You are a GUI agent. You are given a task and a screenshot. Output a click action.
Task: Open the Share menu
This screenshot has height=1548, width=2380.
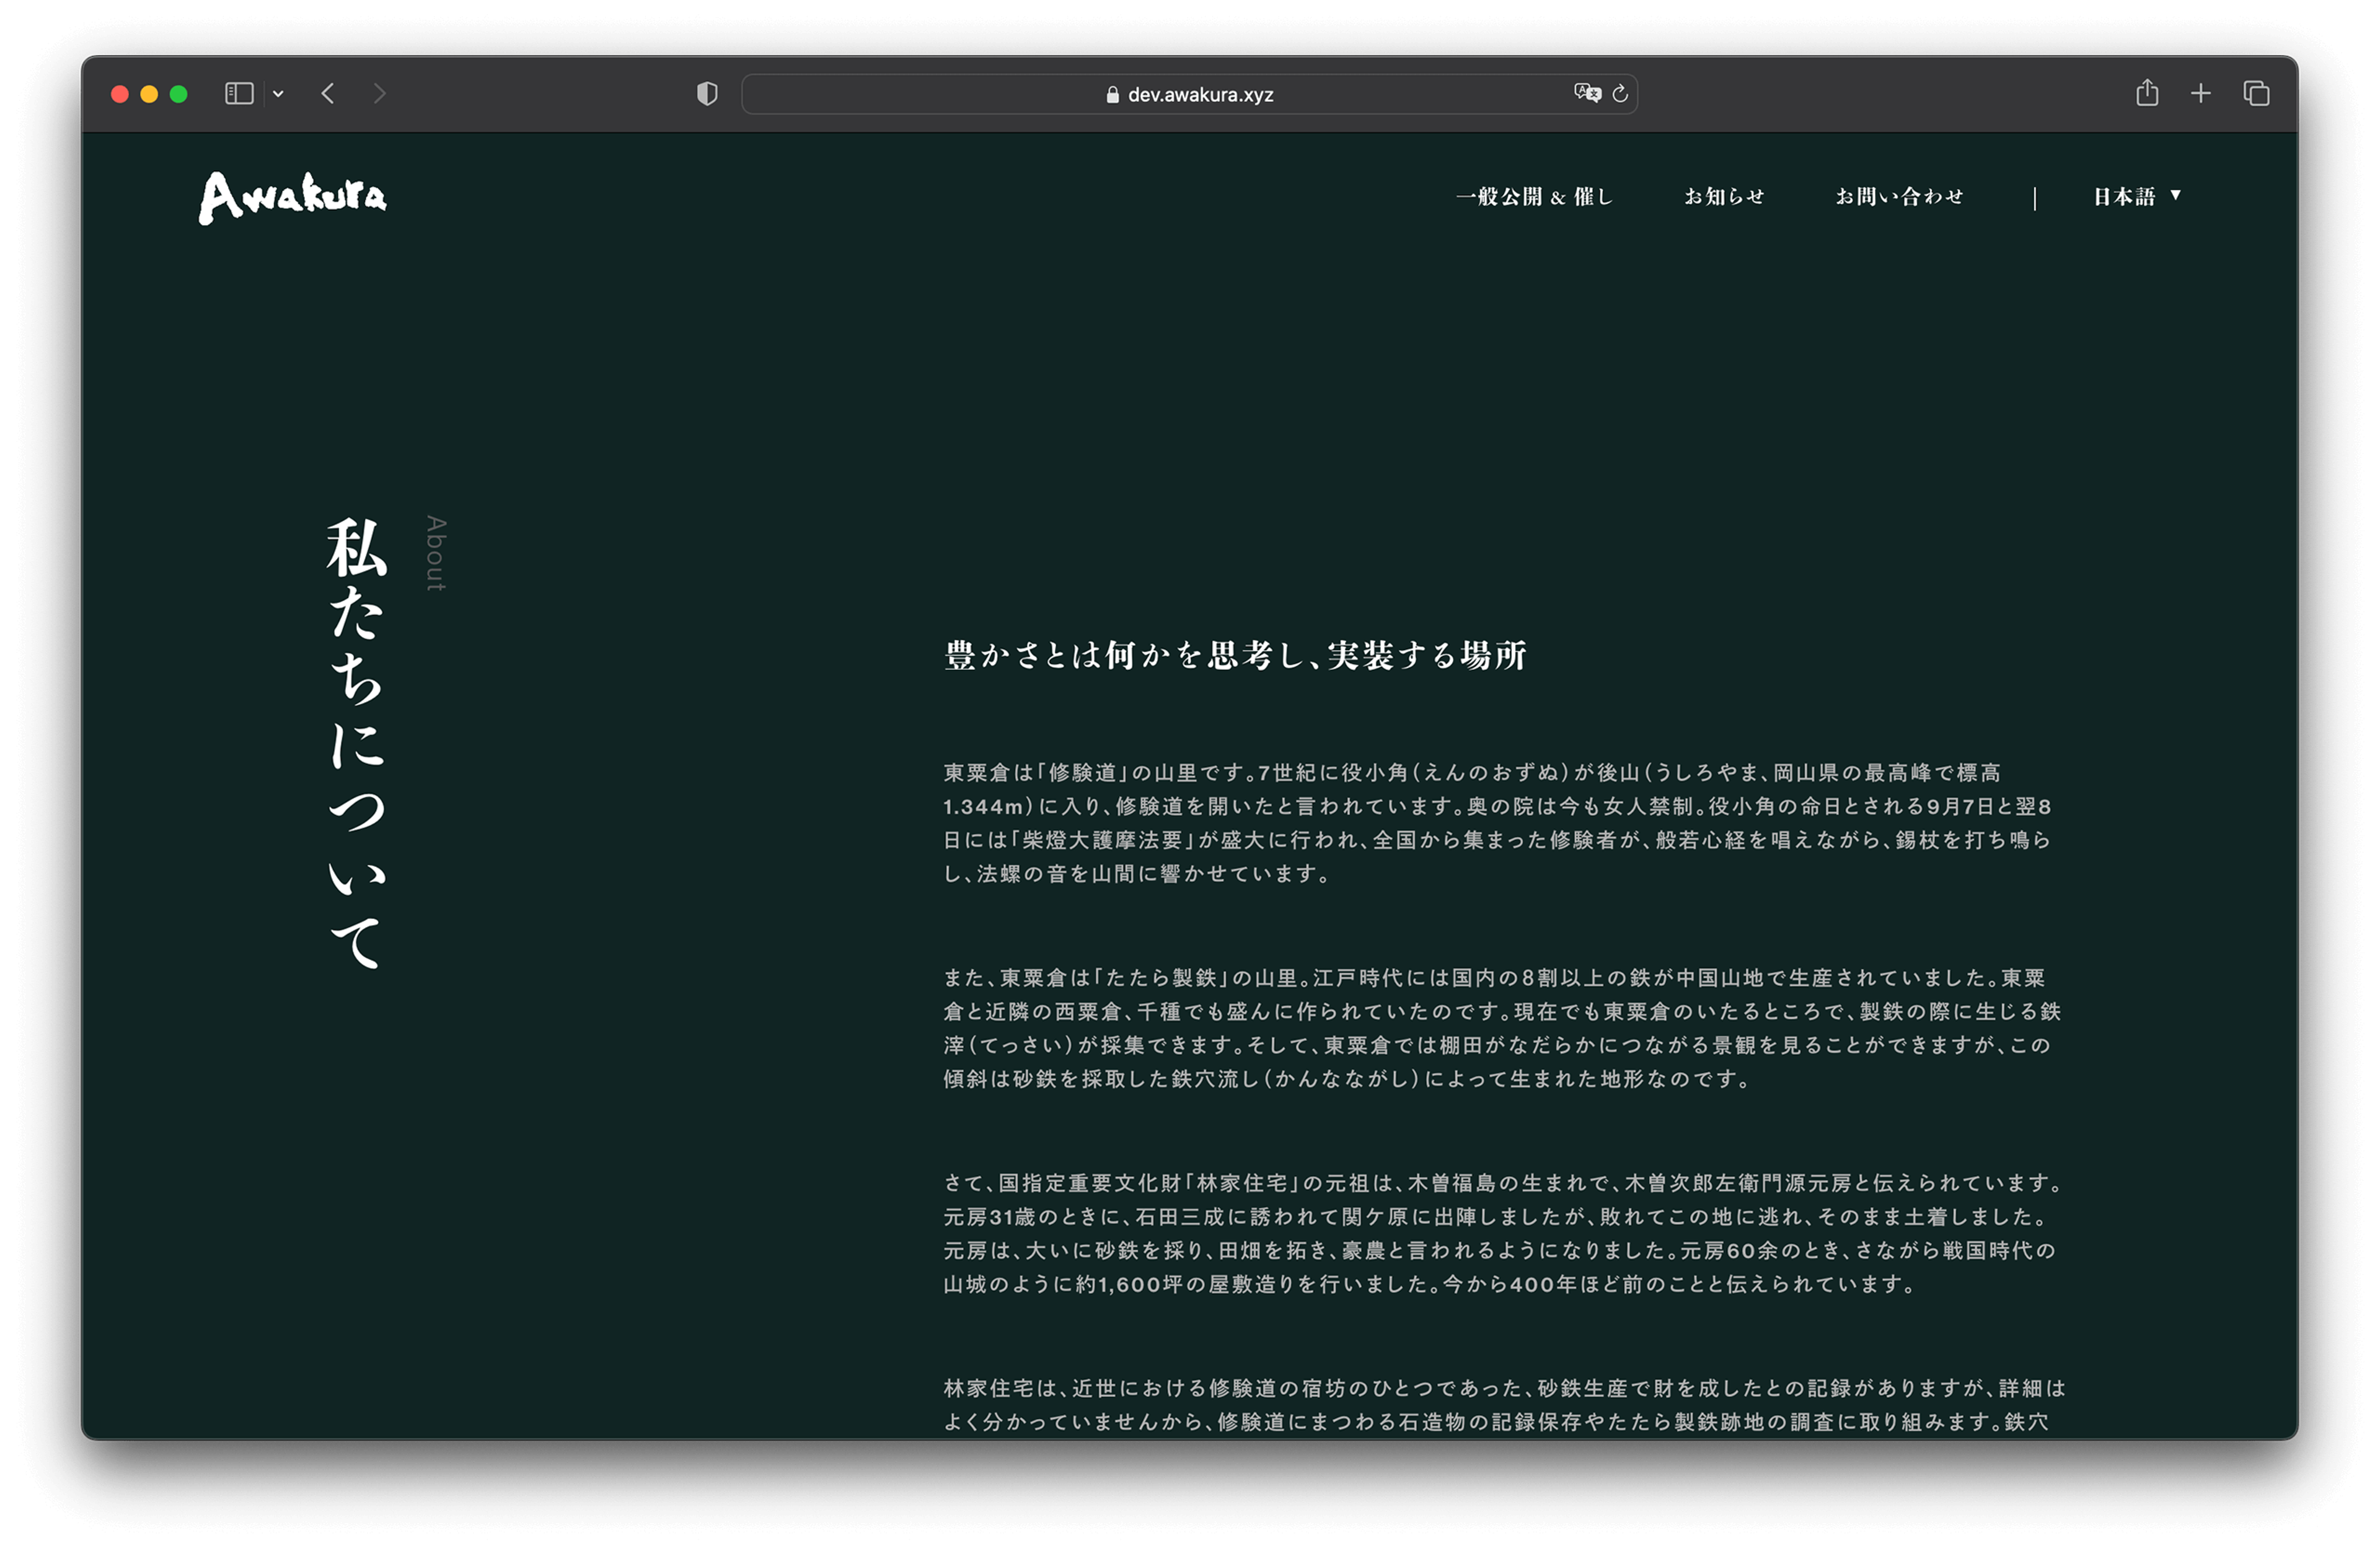[x=2147, y=93]
